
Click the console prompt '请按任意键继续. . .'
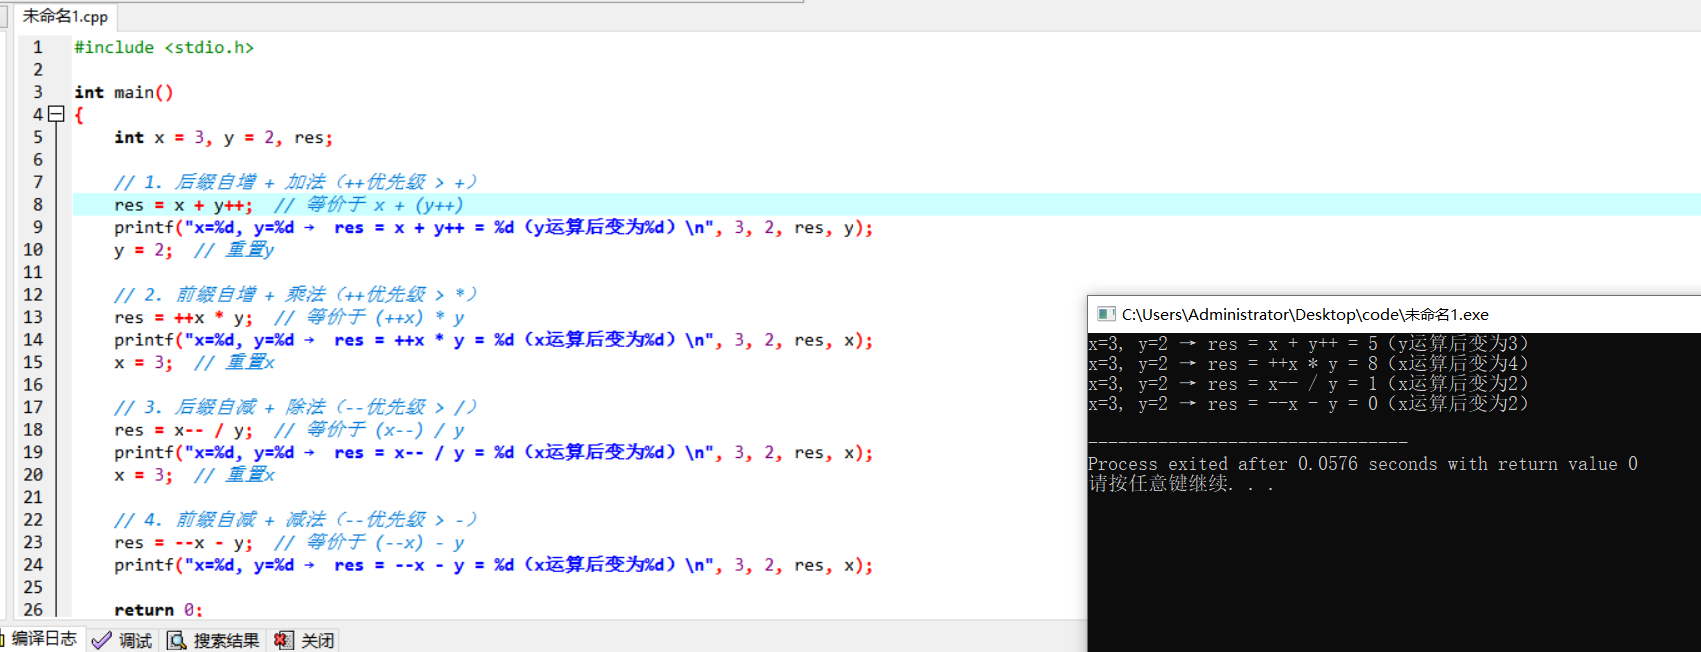tap(1180, 484)
